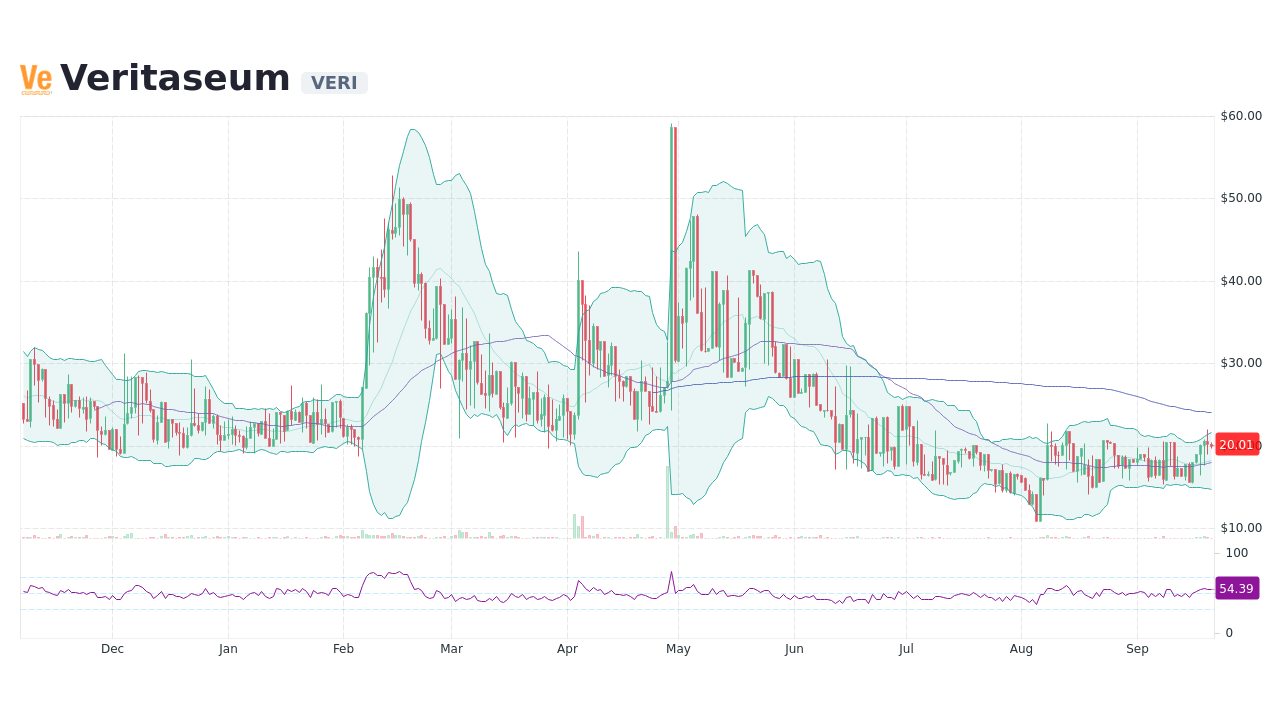Image resolution: width=1280 pixels, height=720 pixels.
Task: Click the Jul label on time axis
Action: click(906, 649)
